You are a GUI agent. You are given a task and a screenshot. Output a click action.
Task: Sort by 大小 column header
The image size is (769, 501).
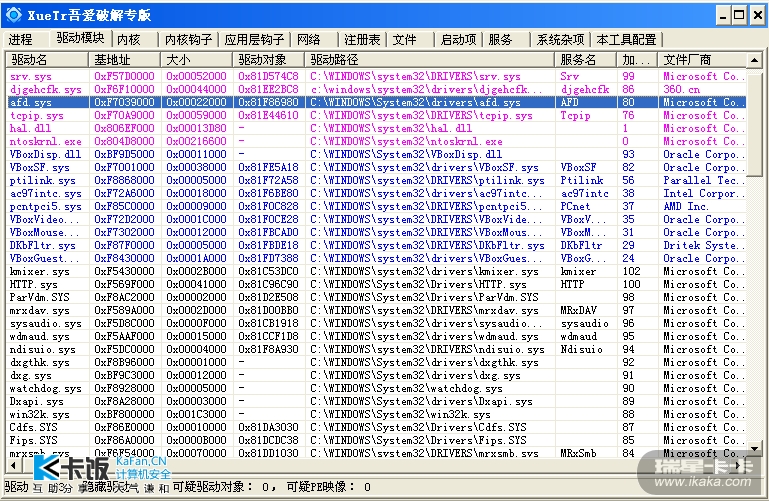[196, 60]
